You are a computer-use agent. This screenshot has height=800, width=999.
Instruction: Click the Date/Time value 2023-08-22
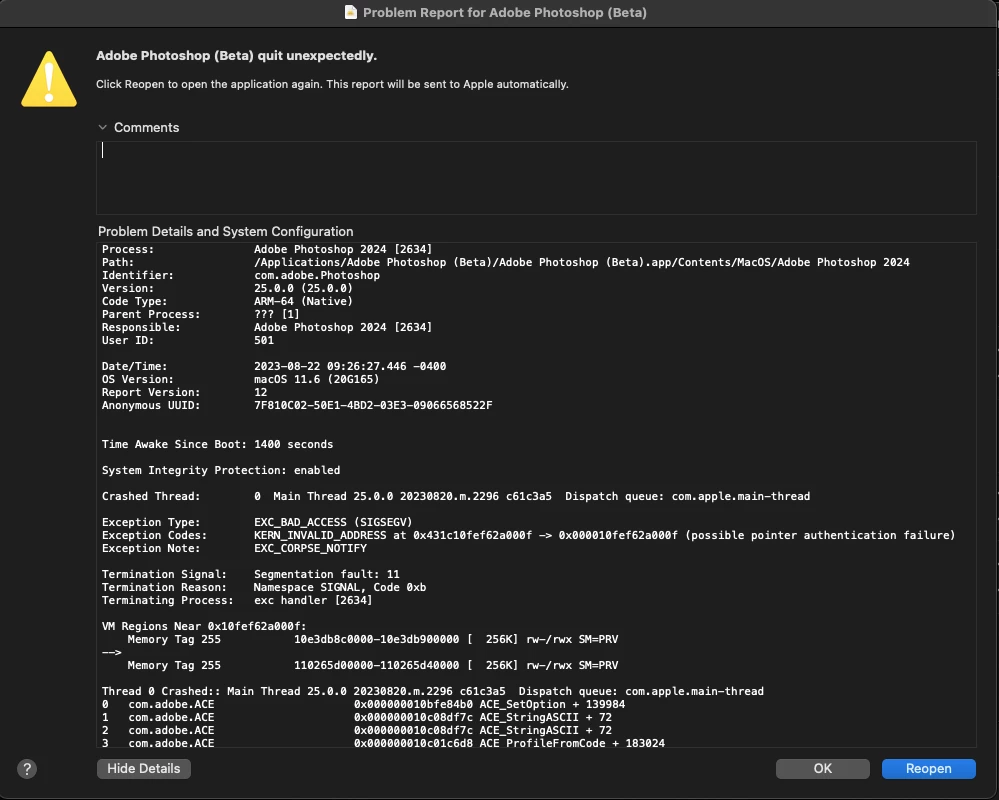click(x=350, y=366)
